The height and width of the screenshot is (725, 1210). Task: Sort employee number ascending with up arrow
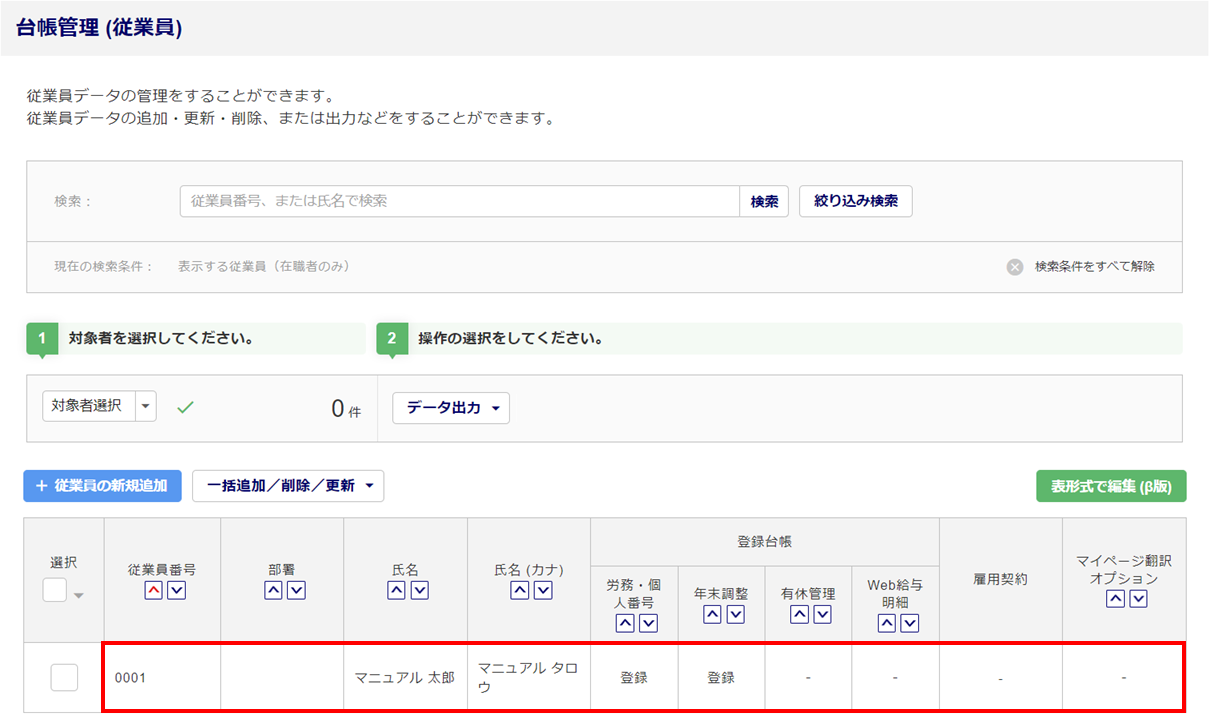(x=152, y=591)
